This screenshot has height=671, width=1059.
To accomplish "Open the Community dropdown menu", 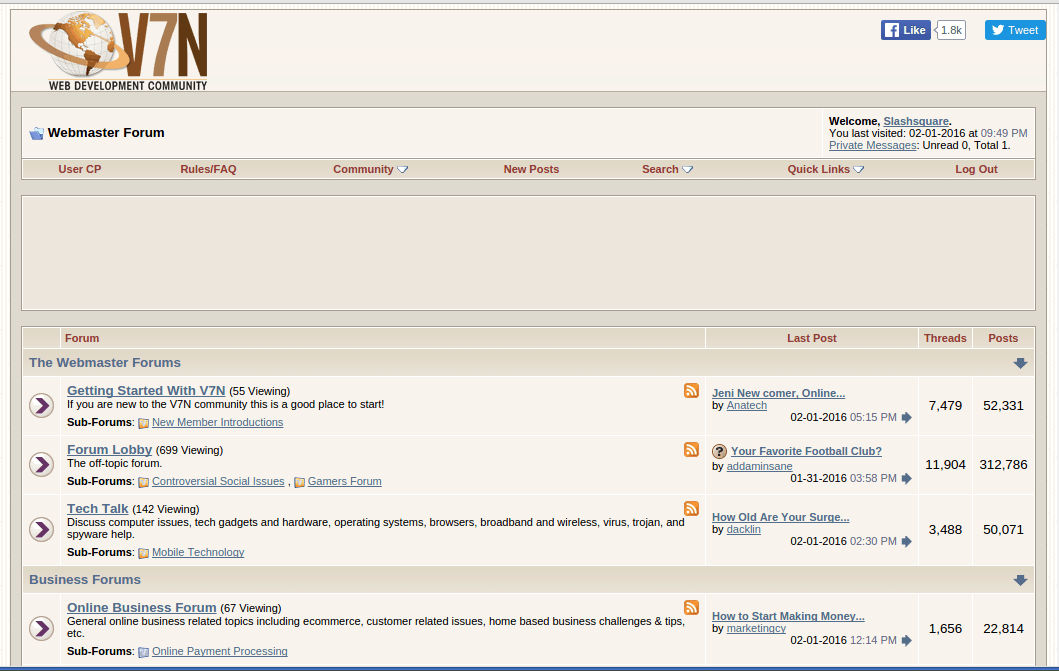I will click(x=370, y=169).
